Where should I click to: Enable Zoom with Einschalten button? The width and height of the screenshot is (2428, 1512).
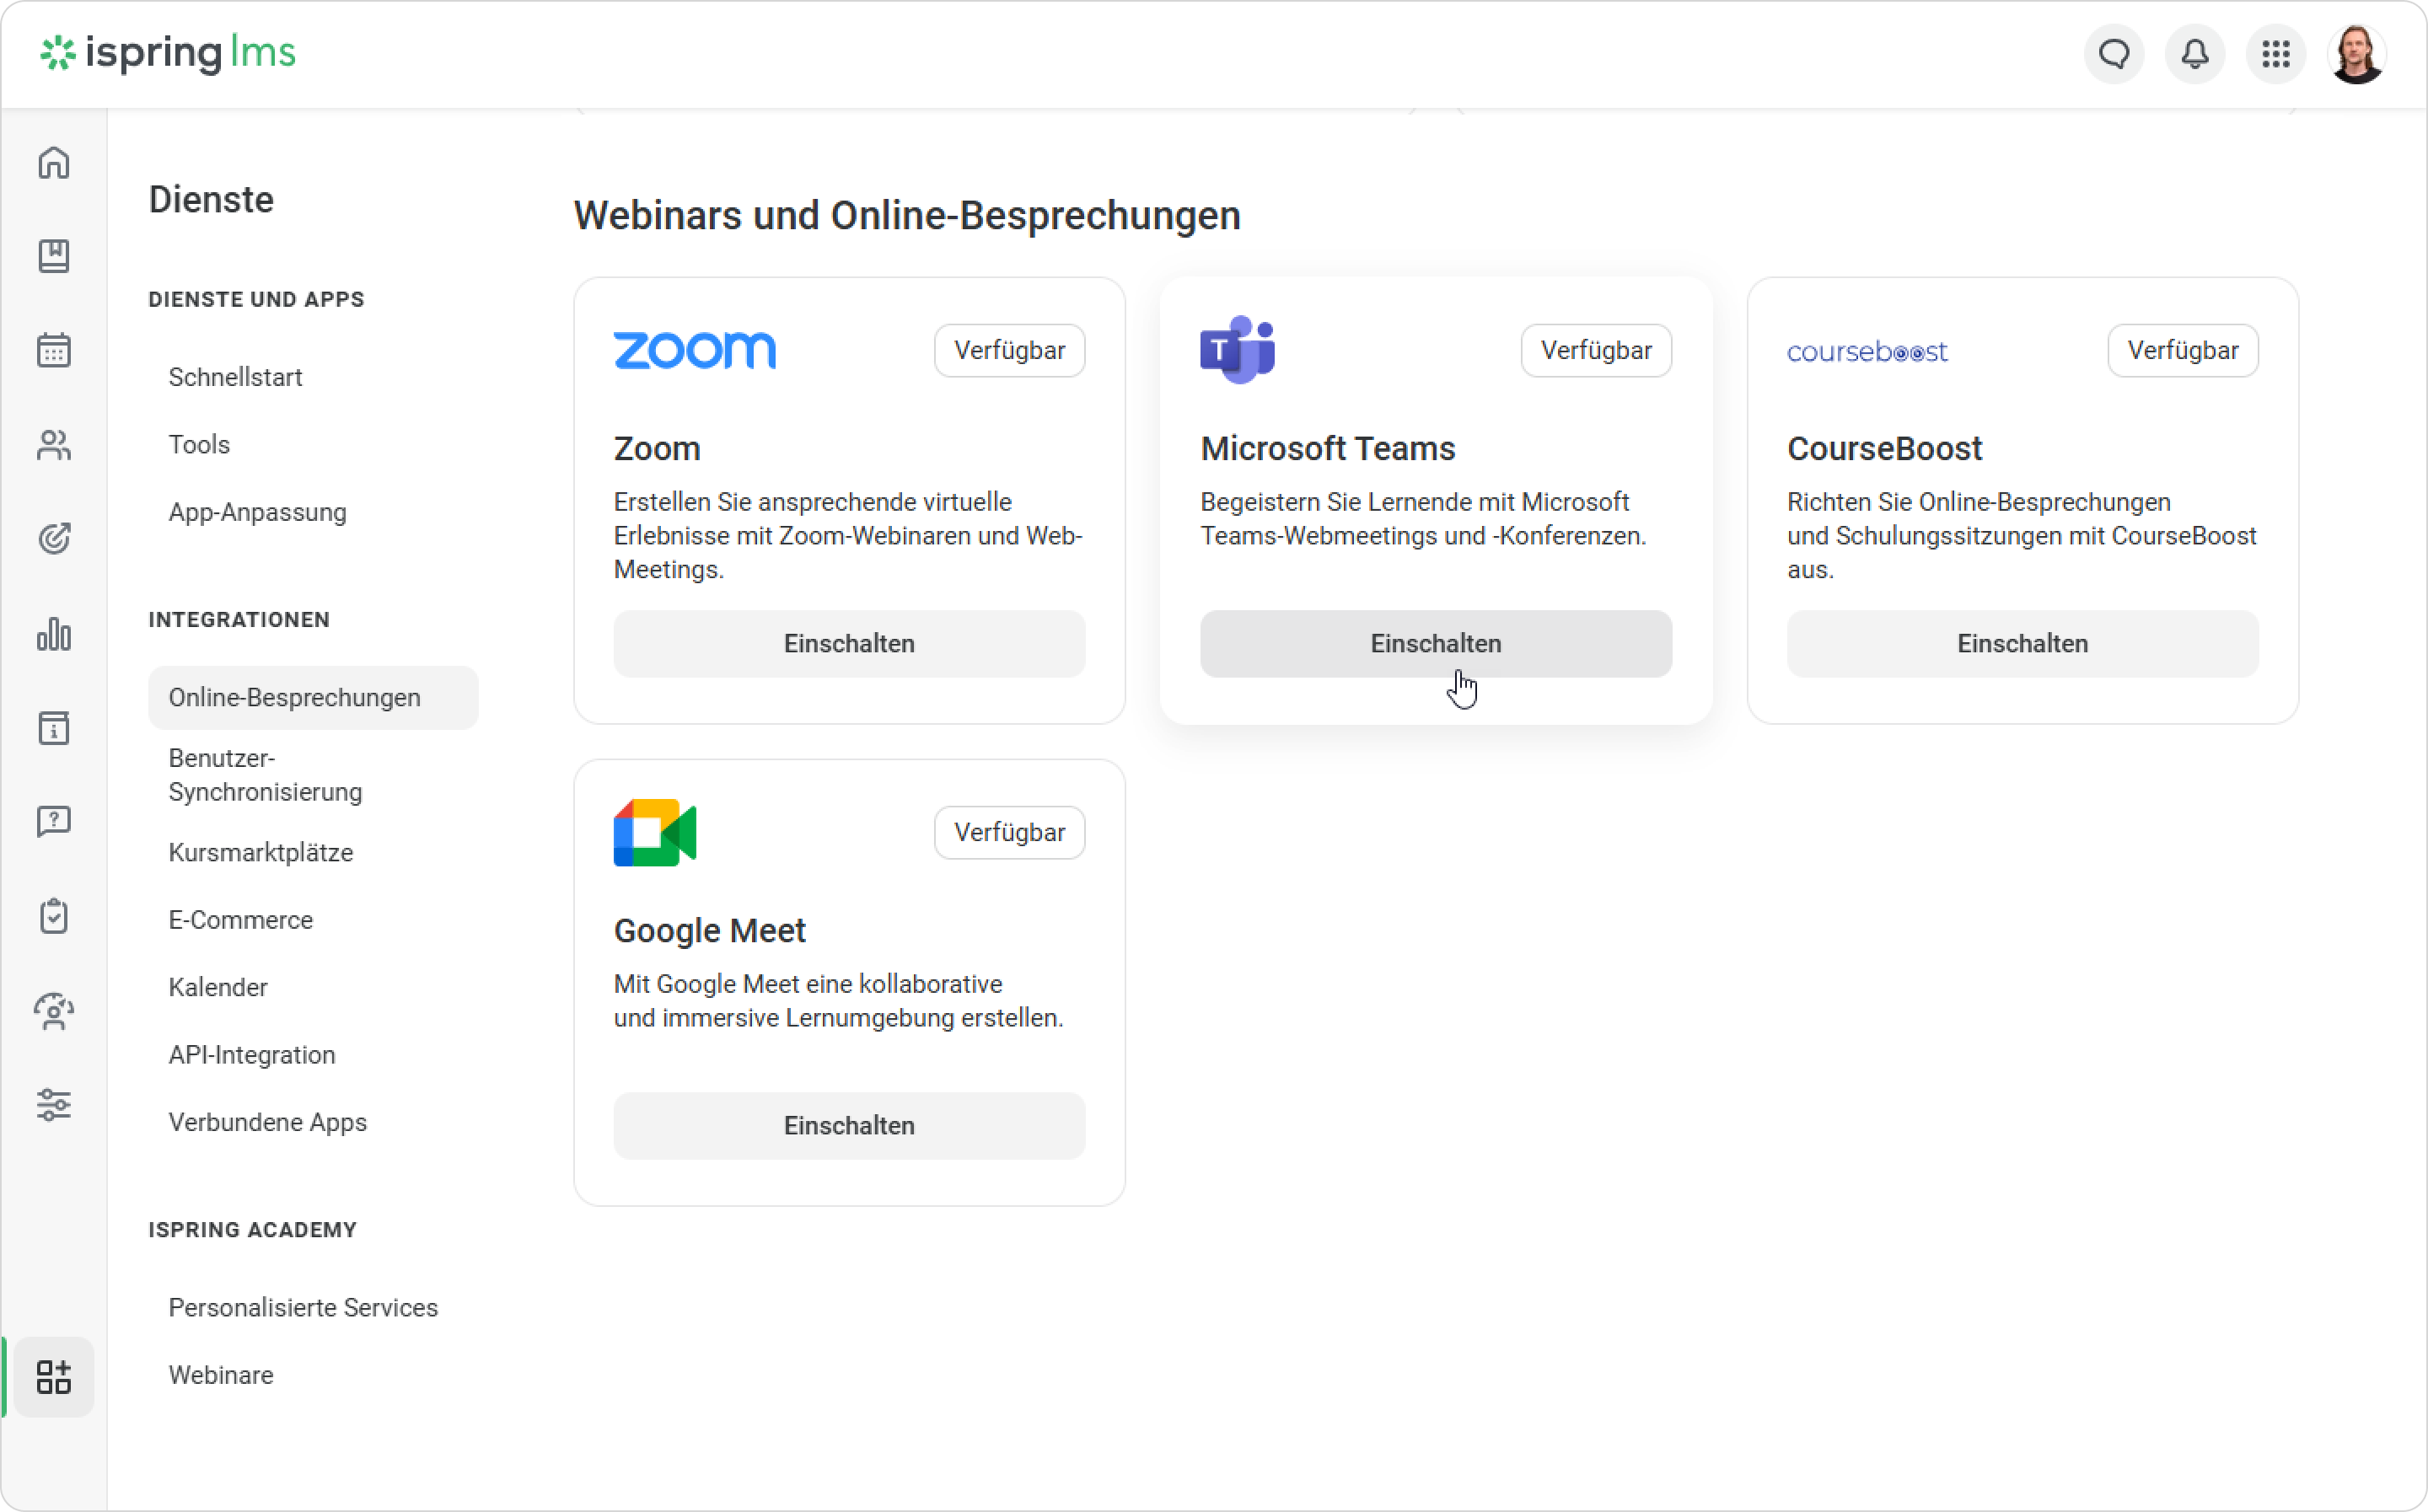coord(849,644)
